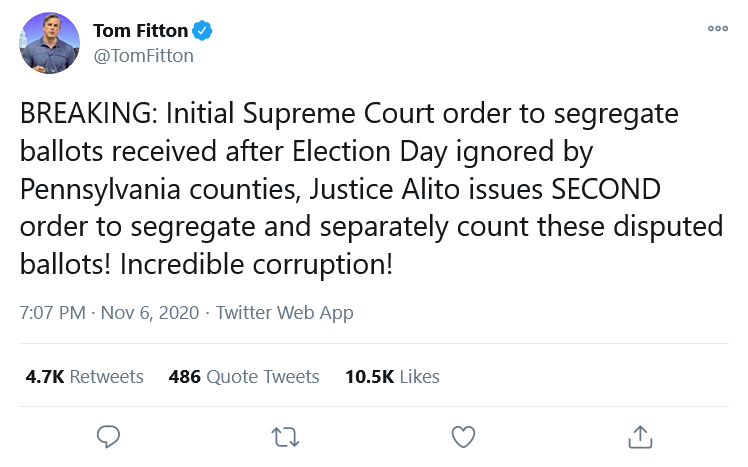
Task: Like the tweet with the heart icon
Action: 463,436
